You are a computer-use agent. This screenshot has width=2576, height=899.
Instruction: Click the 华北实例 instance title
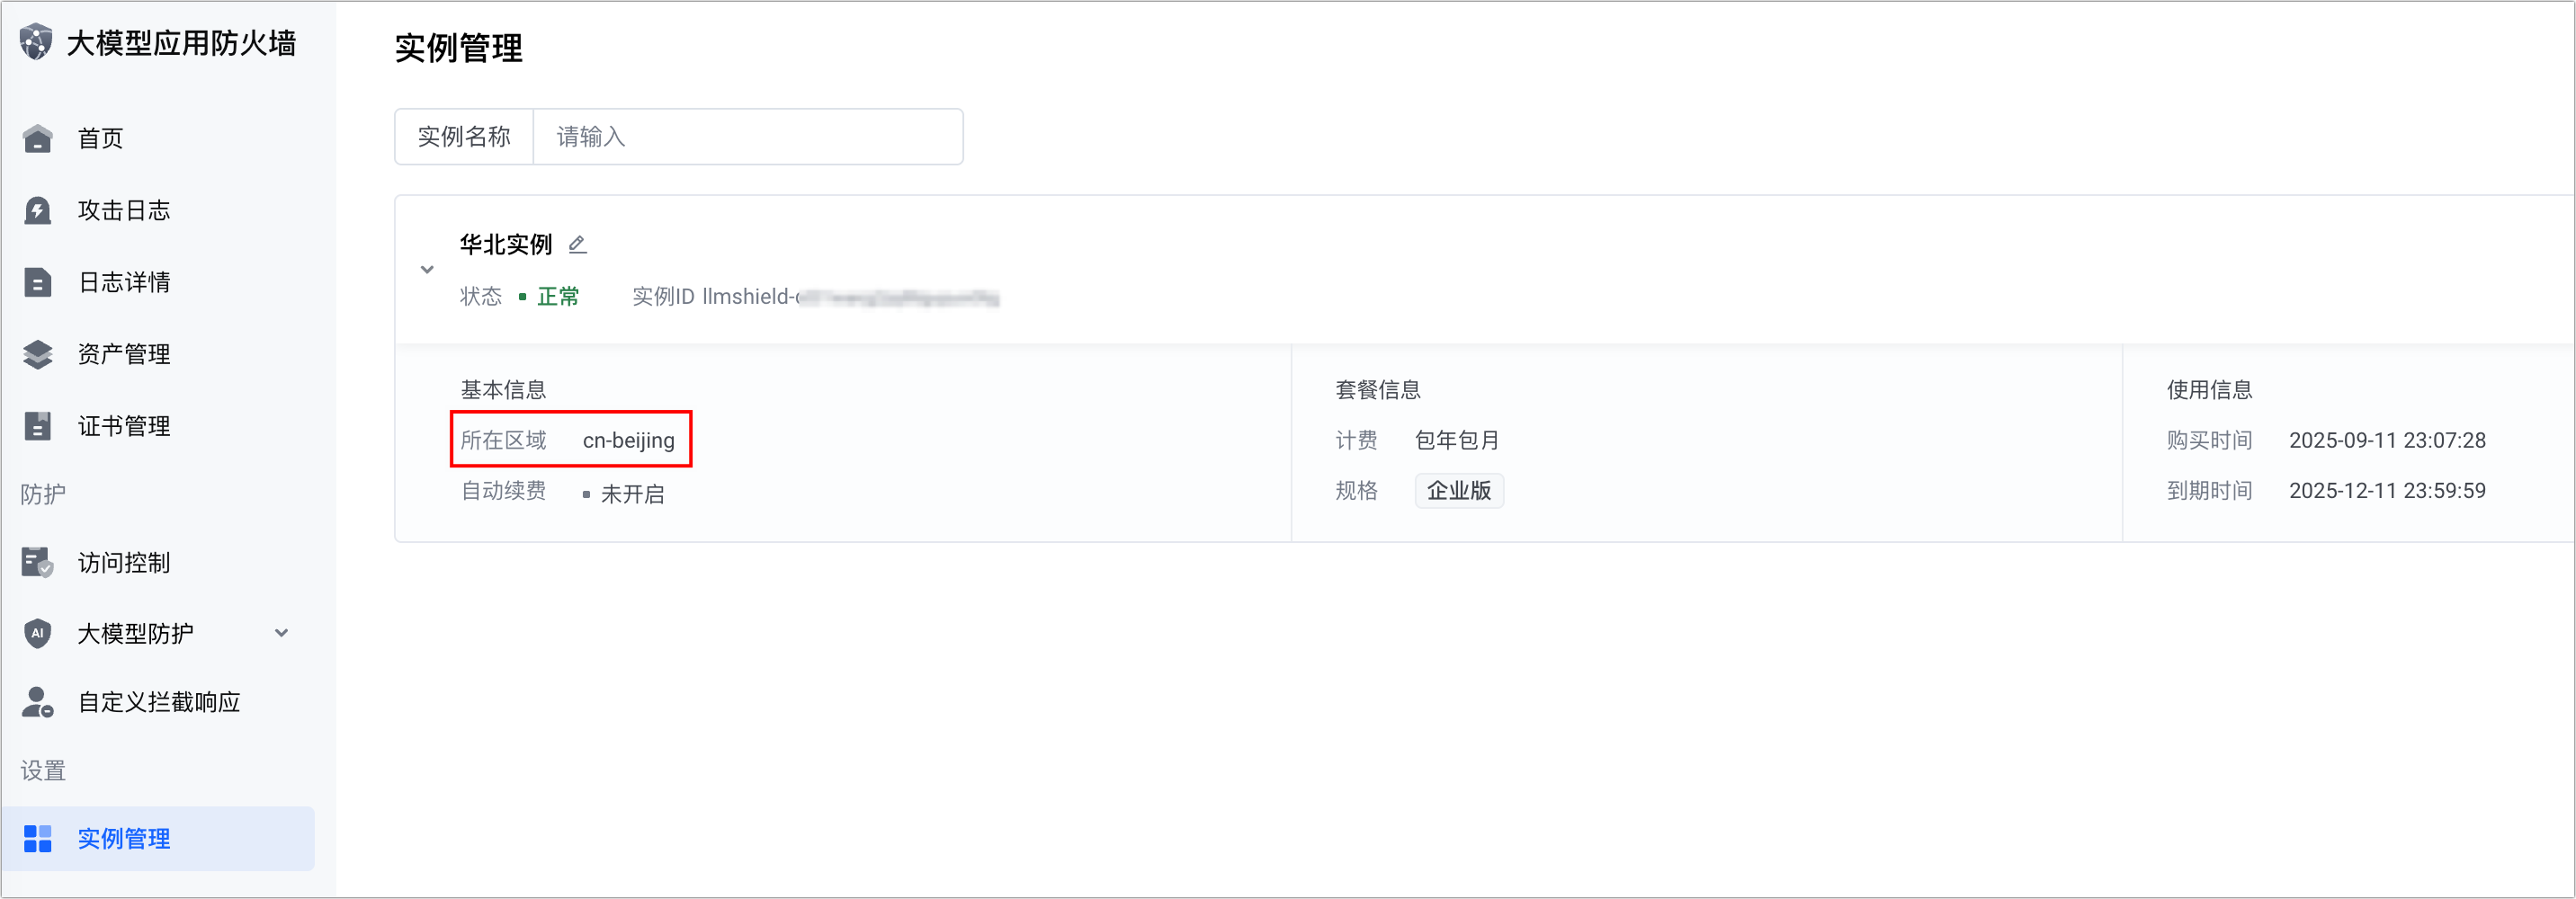tap(506, 244)
